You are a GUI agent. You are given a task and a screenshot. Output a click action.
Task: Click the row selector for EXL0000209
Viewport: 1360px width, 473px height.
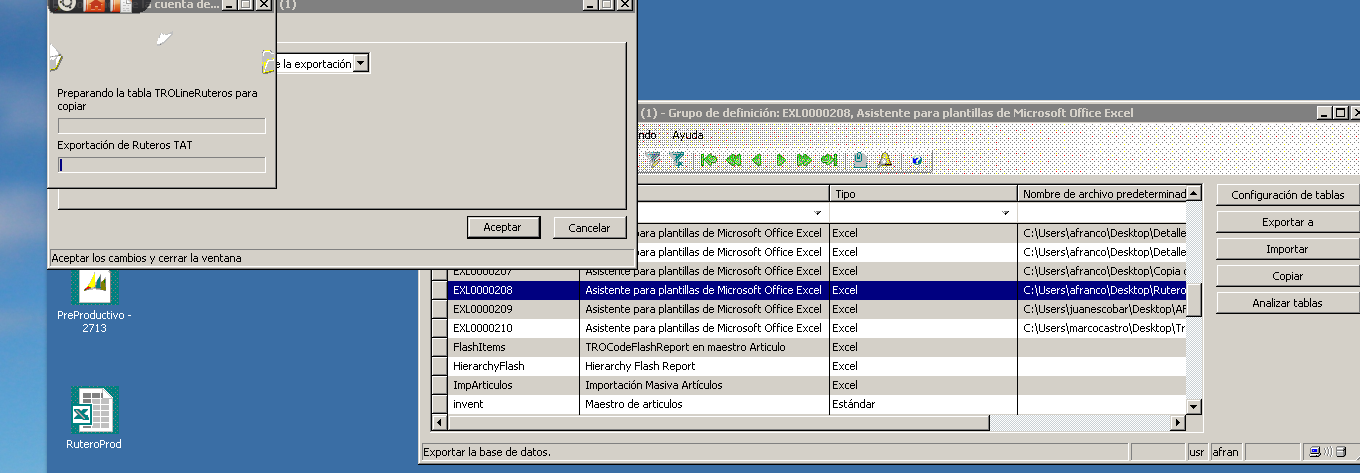439,309
